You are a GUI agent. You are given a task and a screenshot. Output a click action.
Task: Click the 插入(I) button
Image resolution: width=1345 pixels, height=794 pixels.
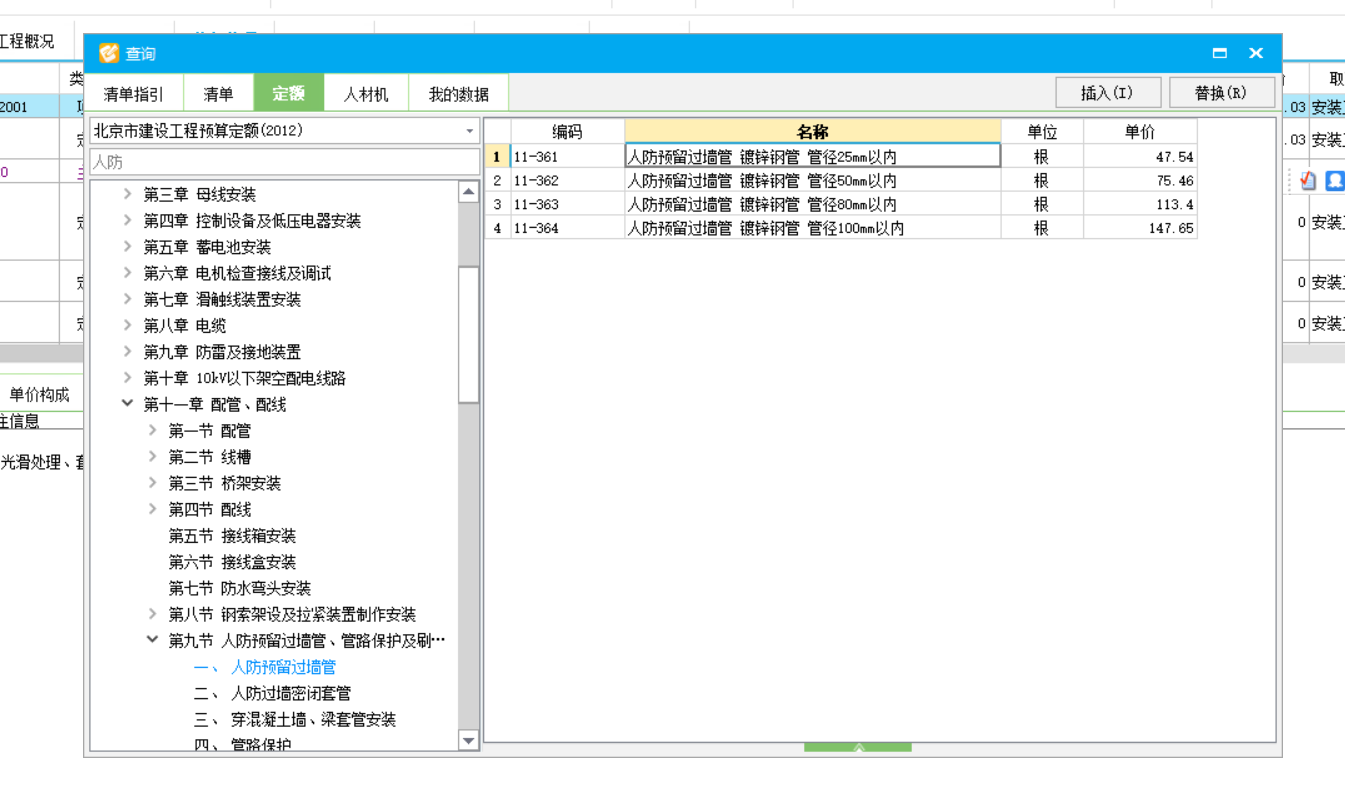click(x=1108, y=92)
